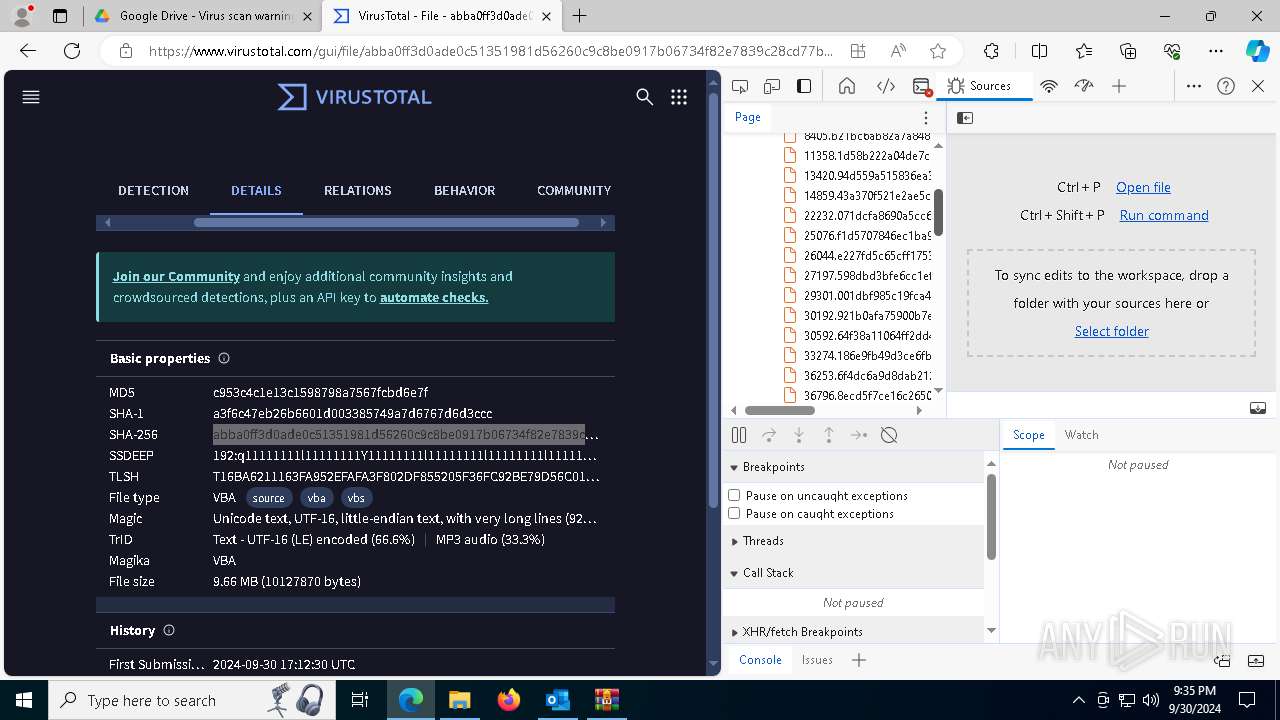
Task: Click the History info icon
Action: [169, 630]
